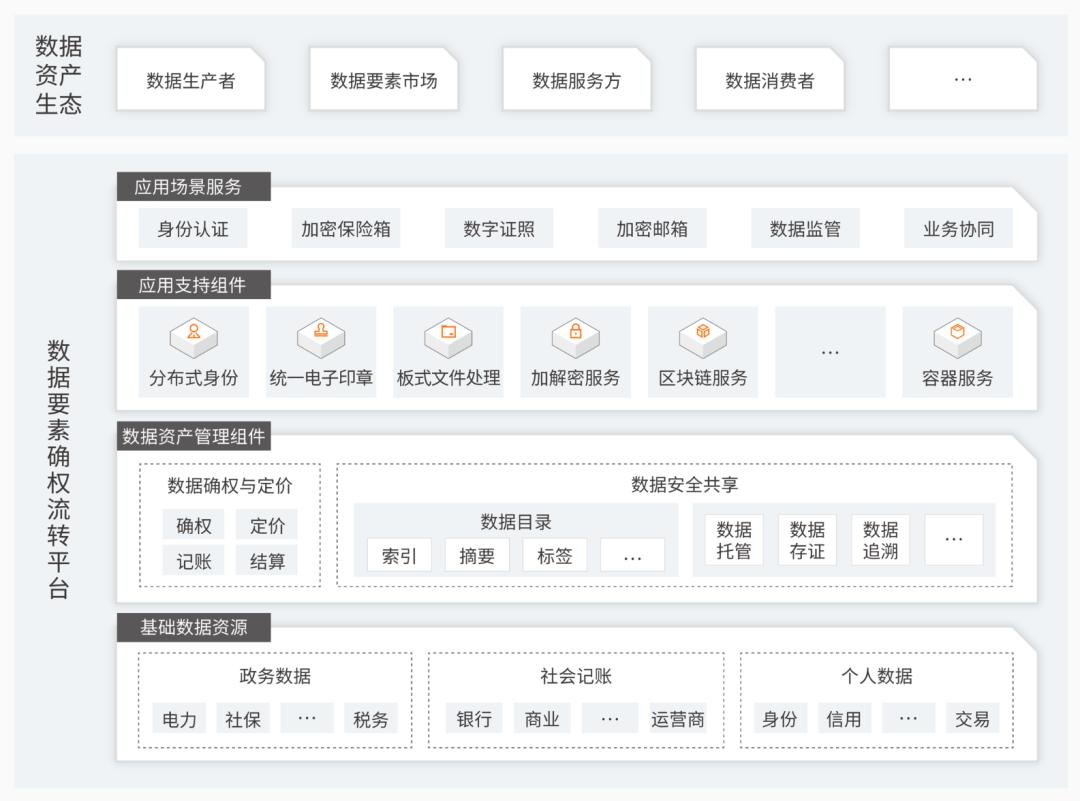Select the 银行 box

click(x=475, y=719)
